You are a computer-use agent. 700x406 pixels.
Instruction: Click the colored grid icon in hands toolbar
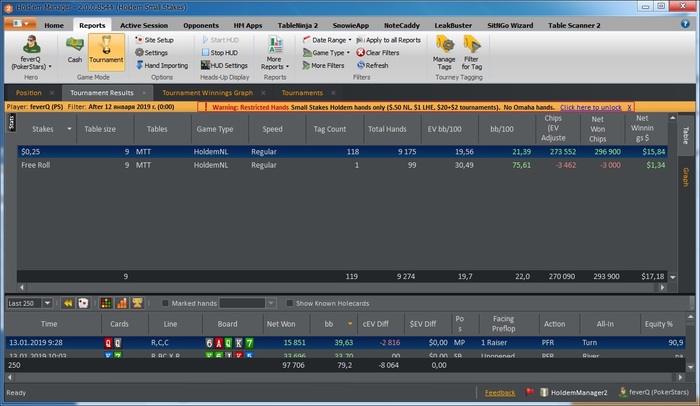pos(106,303)
